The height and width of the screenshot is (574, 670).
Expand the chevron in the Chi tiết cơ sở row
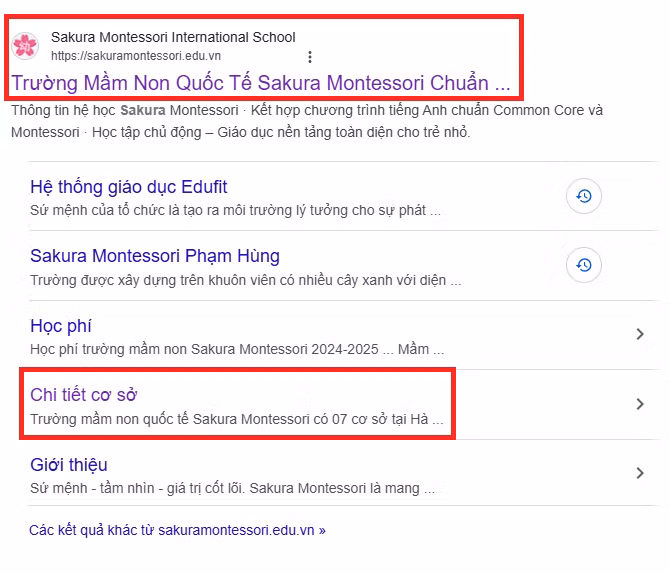click(640, 404)
